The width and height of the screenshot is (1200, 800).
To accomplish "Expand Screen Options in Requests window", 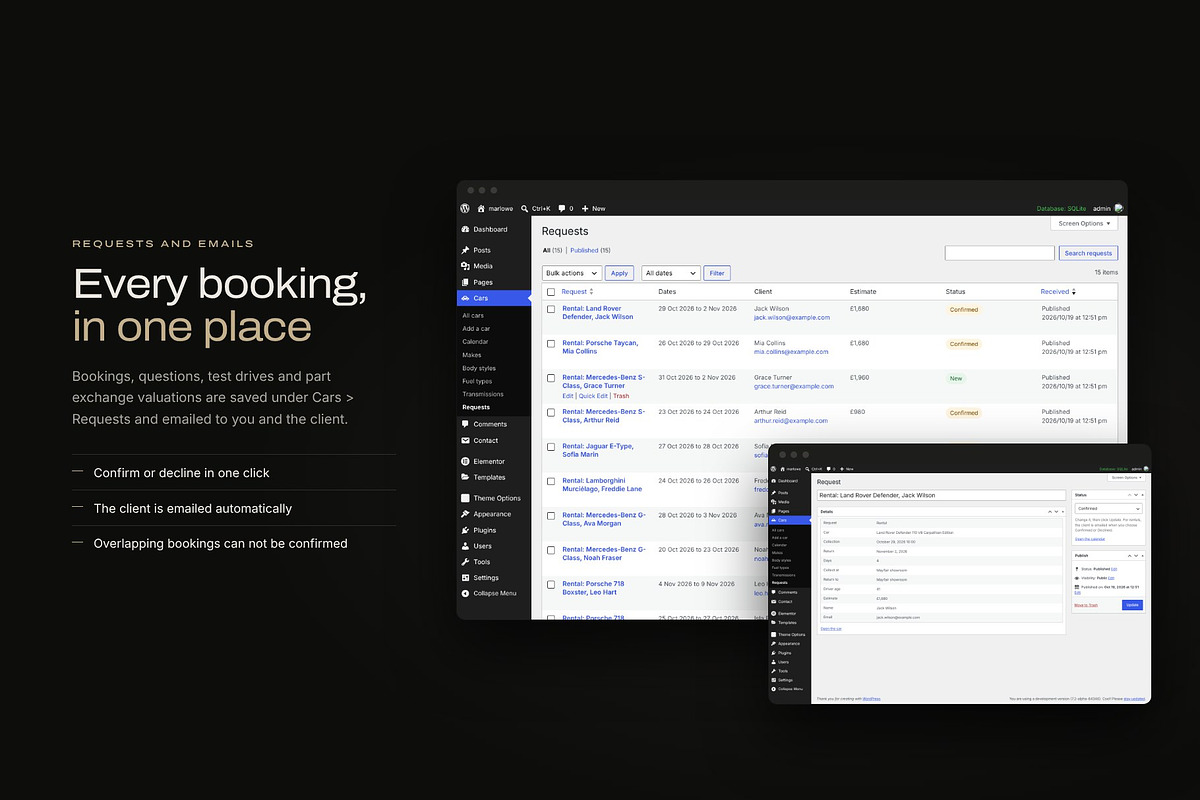I will [1084, 224].
